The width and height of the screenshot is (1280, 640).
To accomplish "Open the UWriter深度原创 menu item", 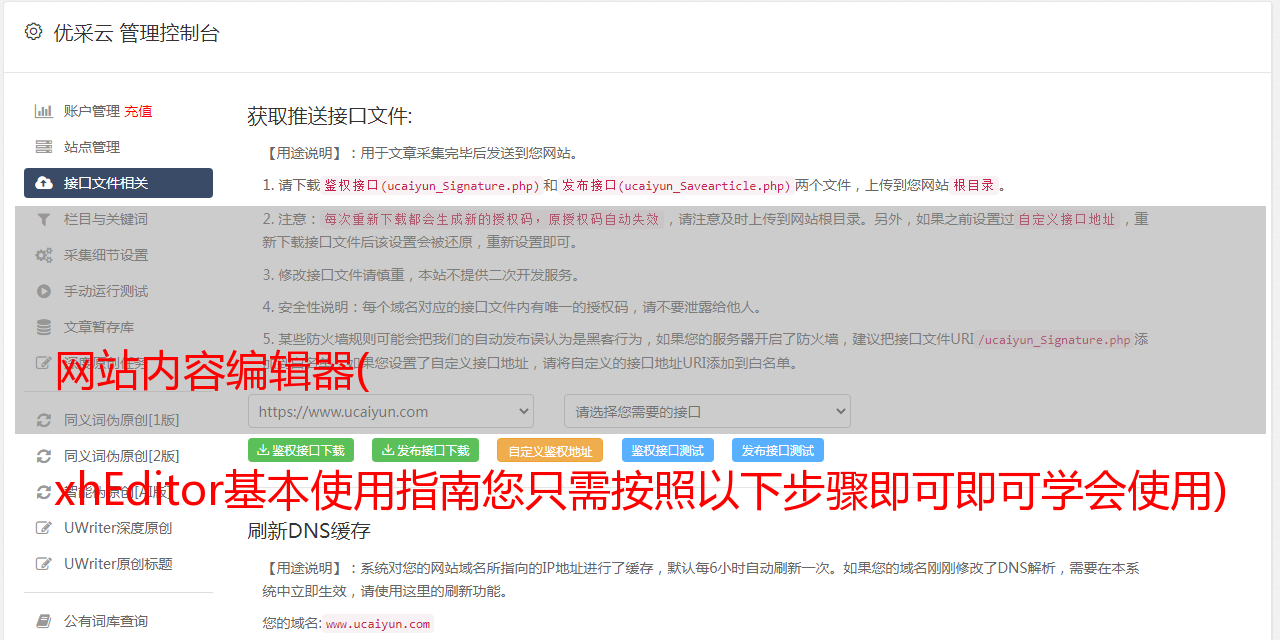I will (118, 528).
